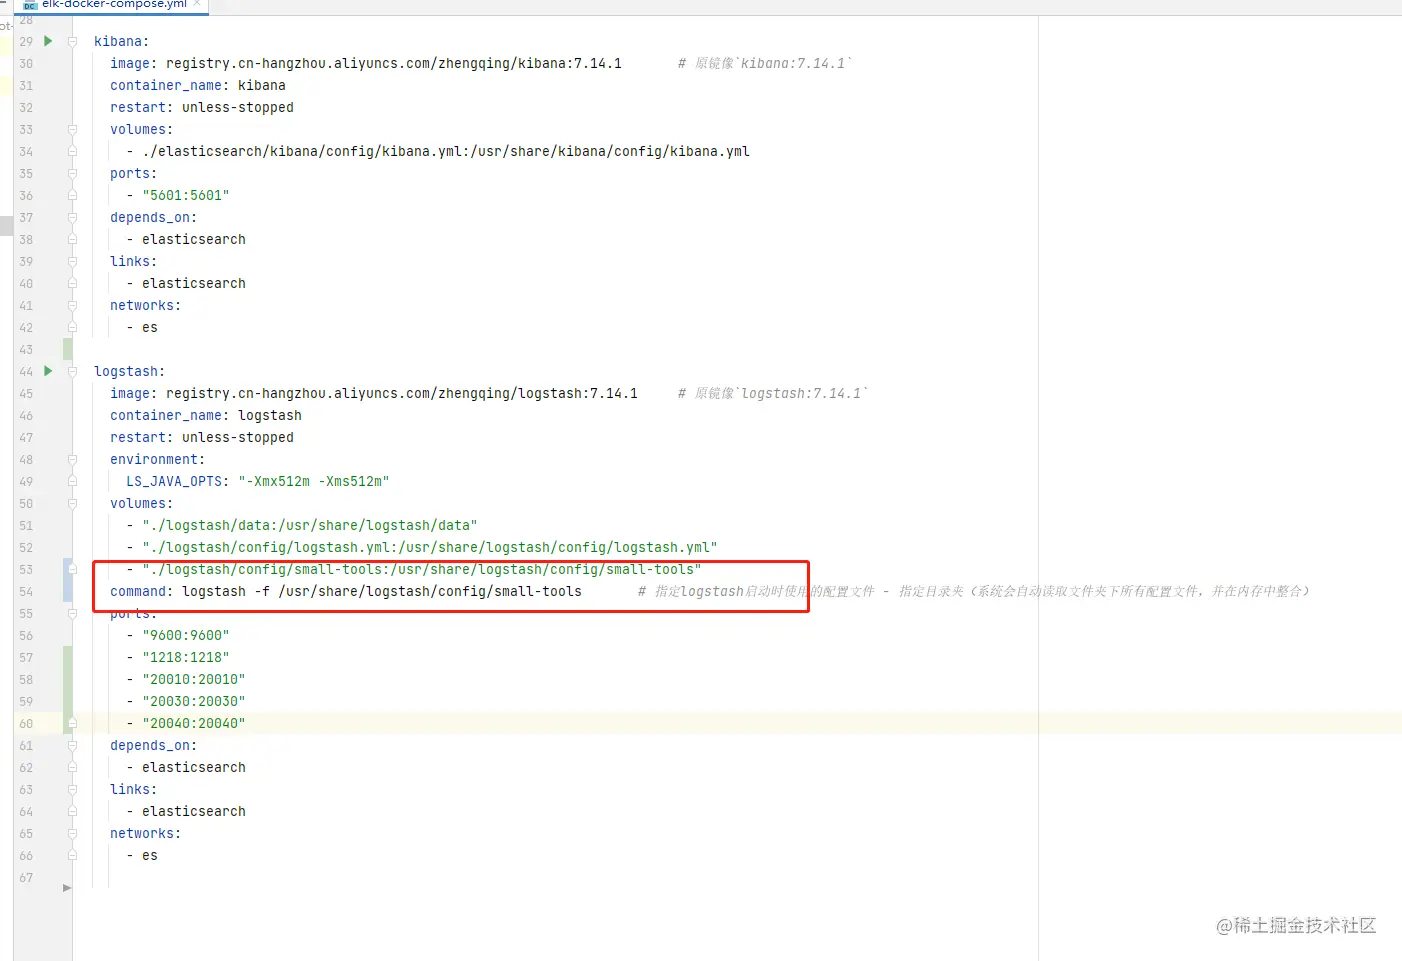This screenshot has height=961, width=1402.
Task: Run the logstash service from its gutter arrow
Action: coord(48,371)
